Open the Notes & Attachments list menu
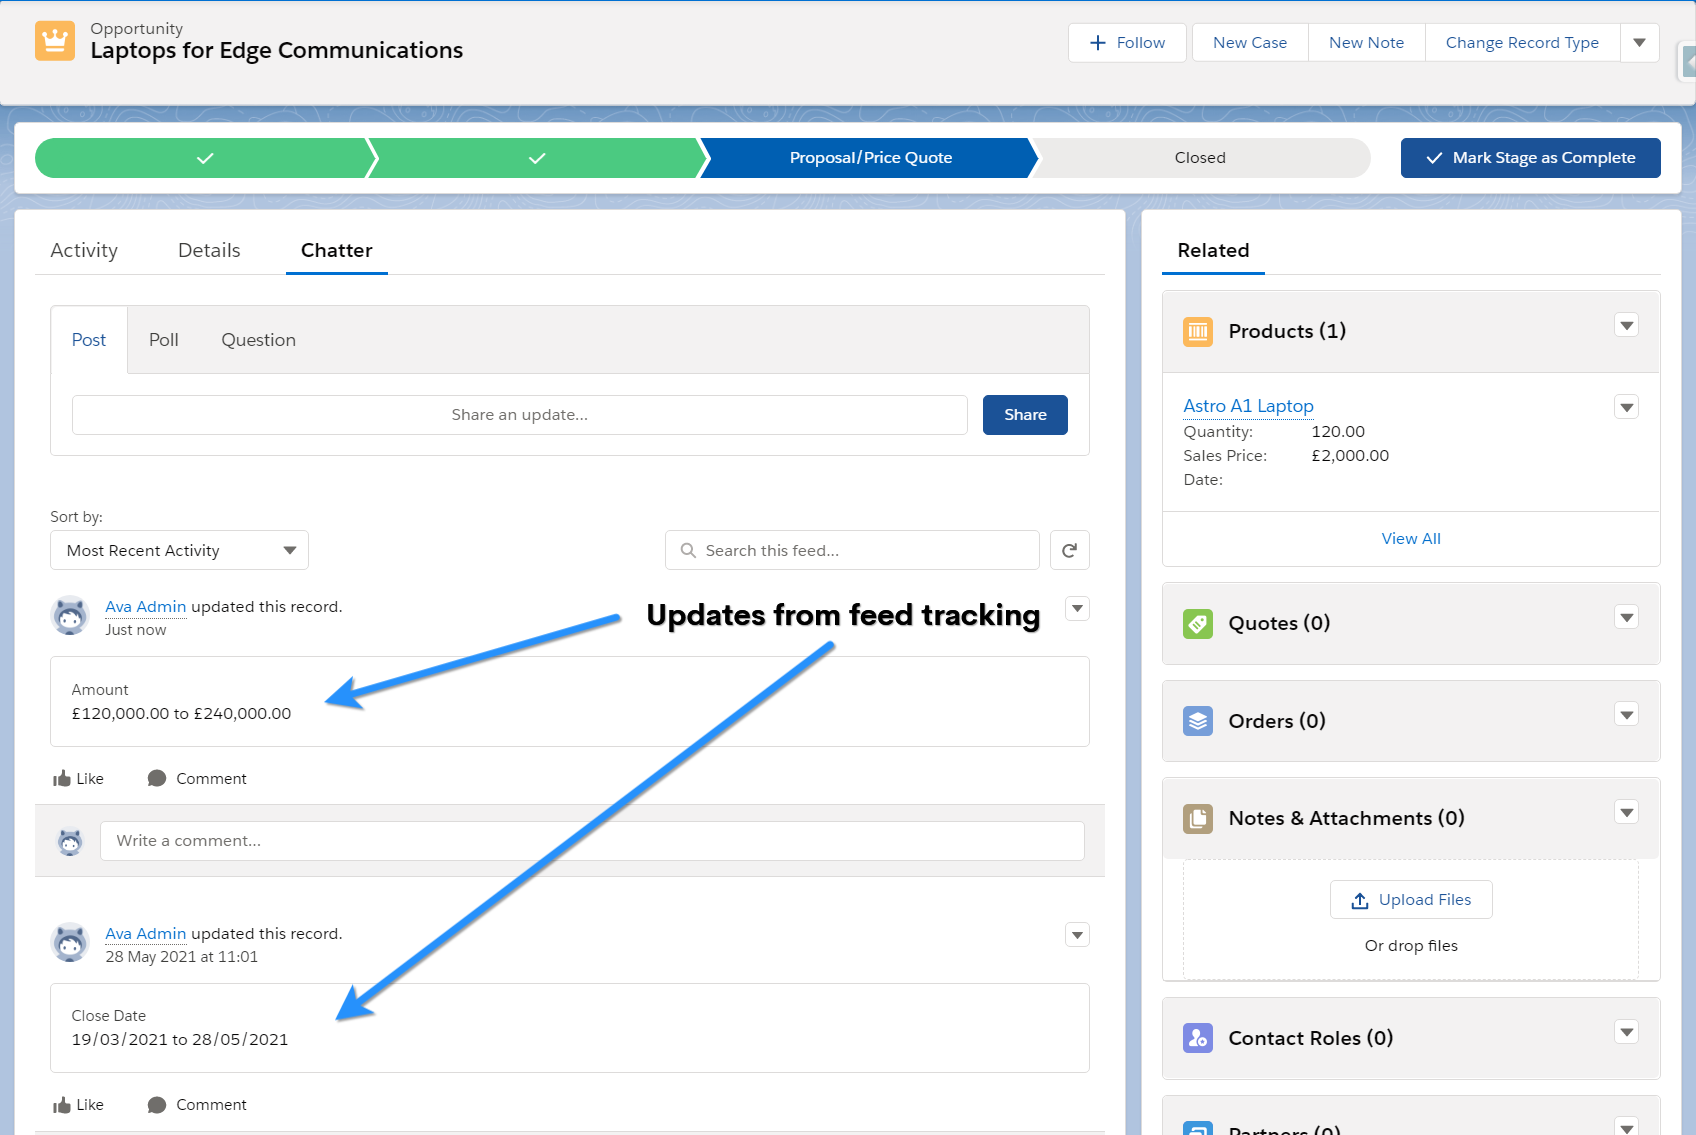The height and width of the screenshot is (1135, 1696). 1627,812
